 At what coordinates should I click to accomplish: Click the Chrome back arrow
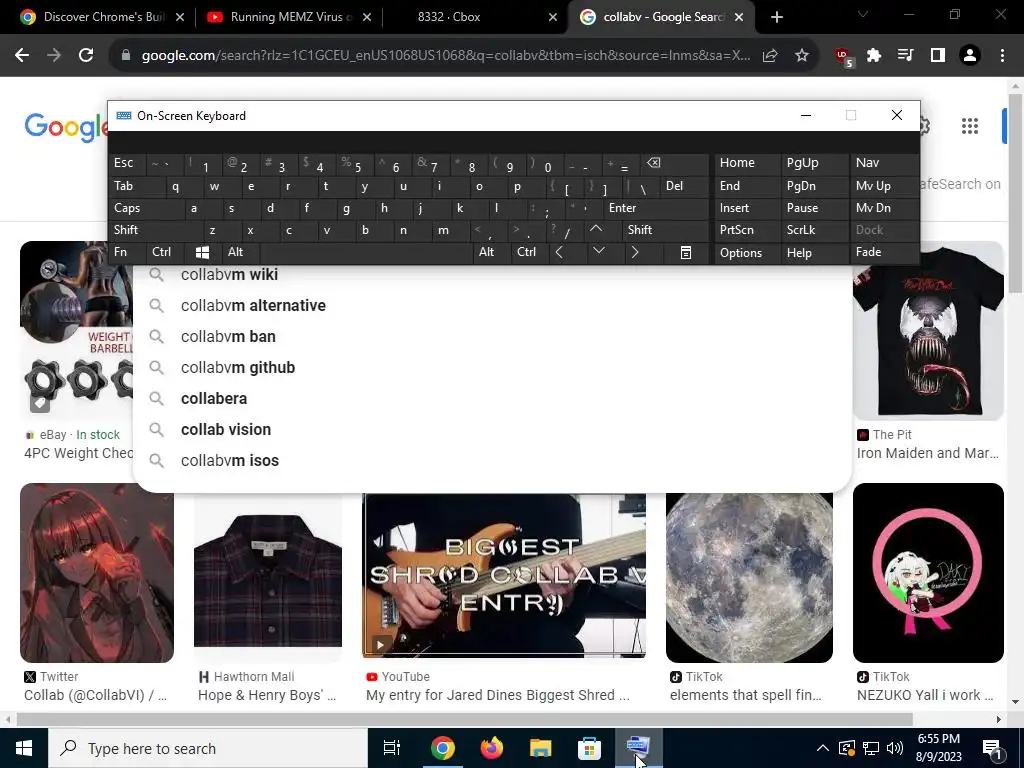(x=22, y=56)
